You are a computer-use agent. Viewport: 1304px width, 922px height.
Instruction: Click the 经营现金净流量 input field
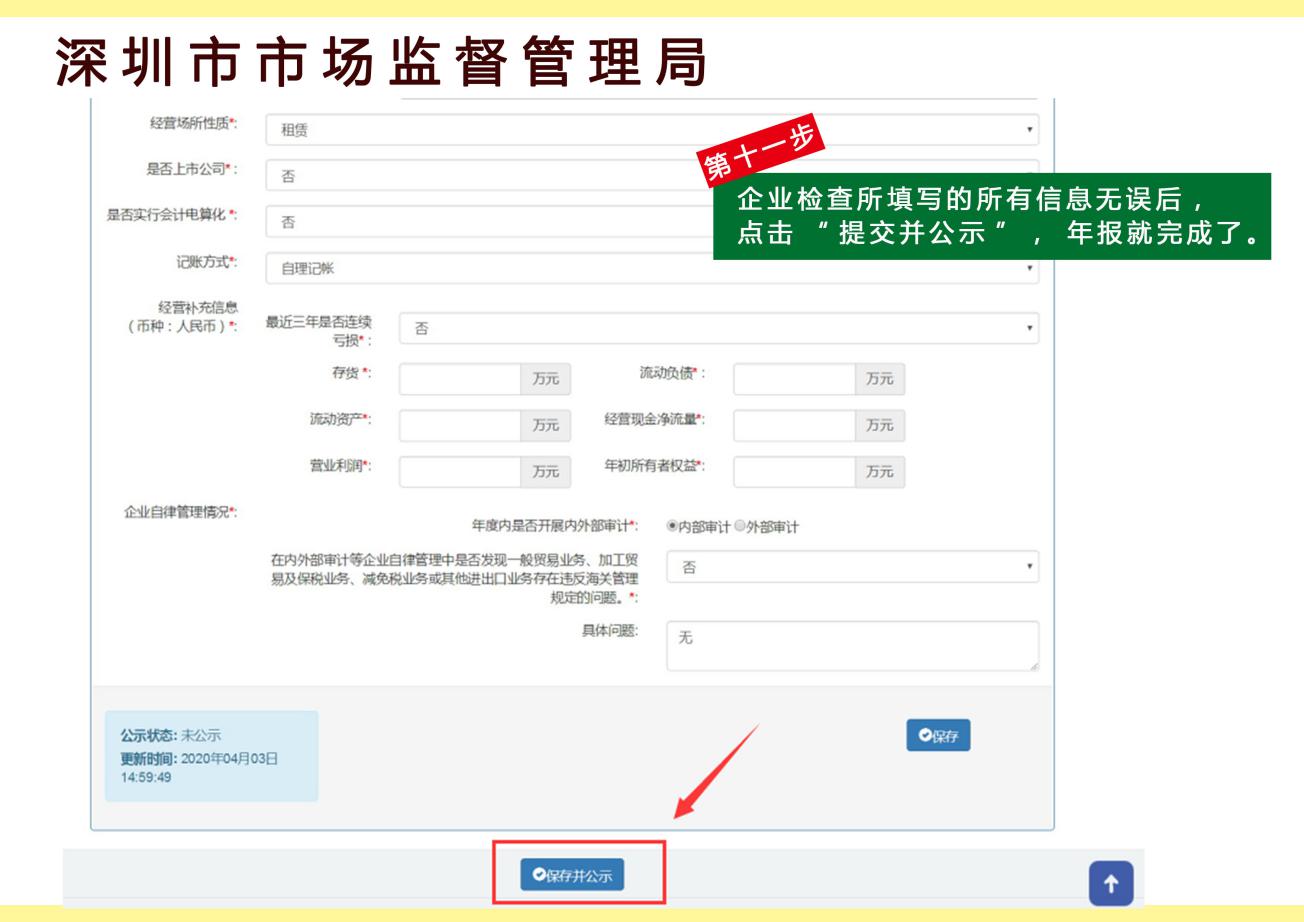(794, 425)
